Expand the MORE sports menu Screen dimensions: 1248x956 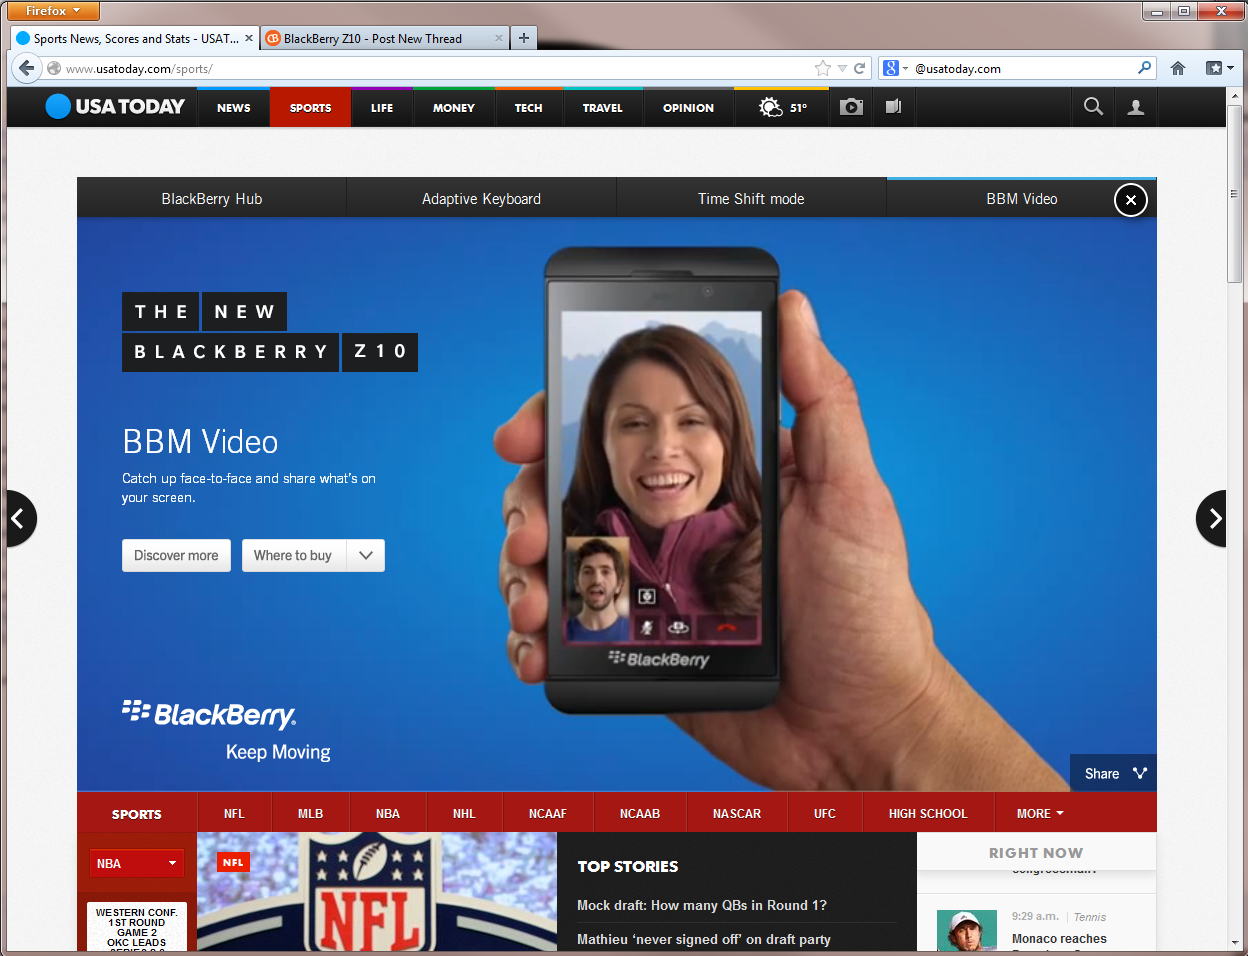(1040, 813)
